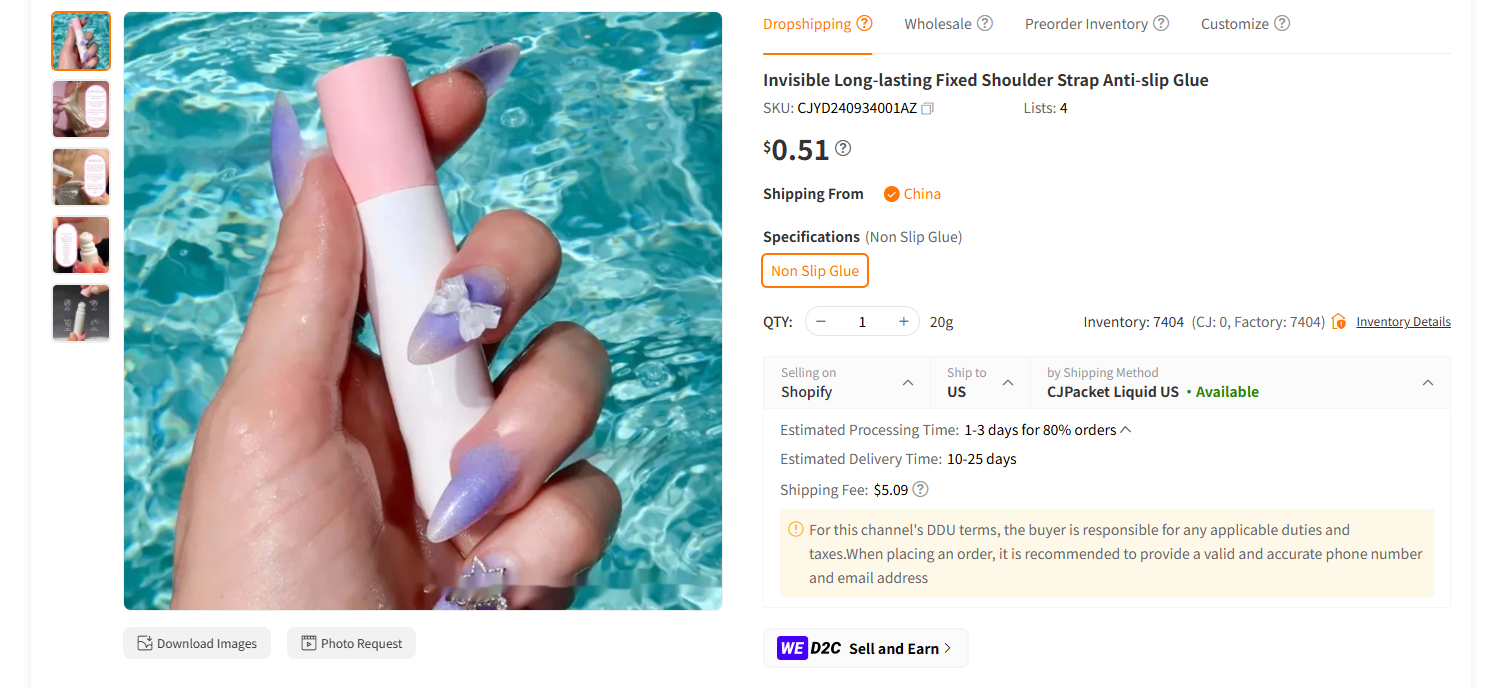The height and width of the screenshot is (688, 1485).
Task: Select the second product thumbnail image
Action: click(81, 109)
